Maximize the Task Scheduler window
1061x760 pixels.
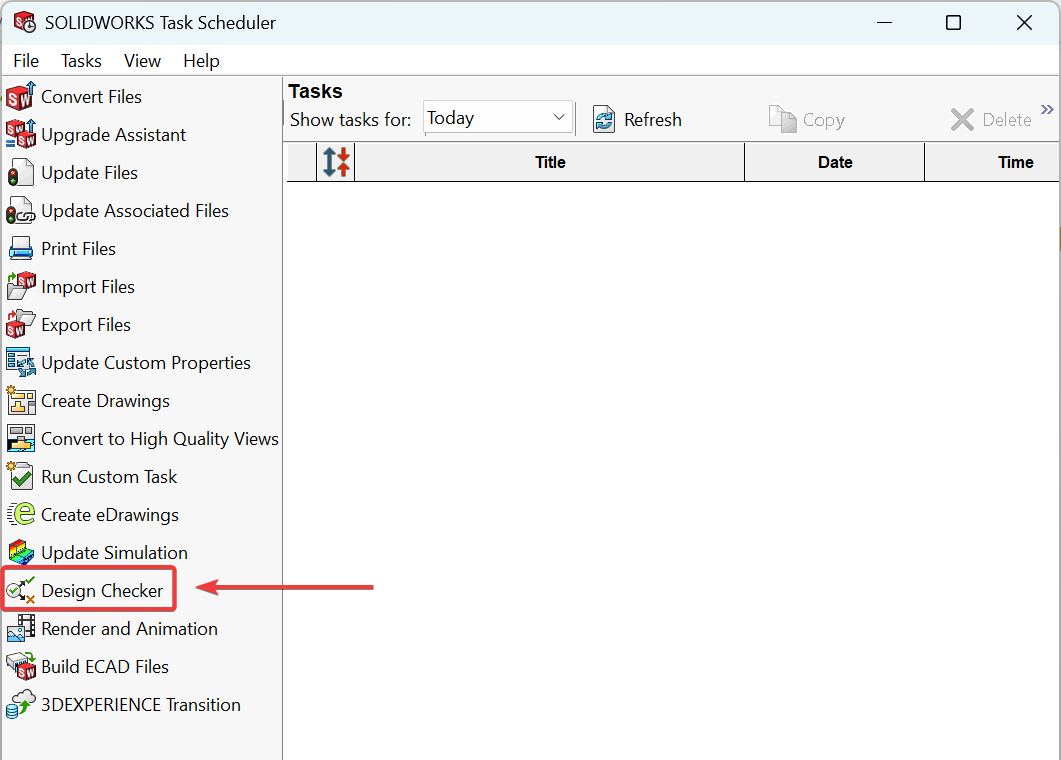[953, 22]
